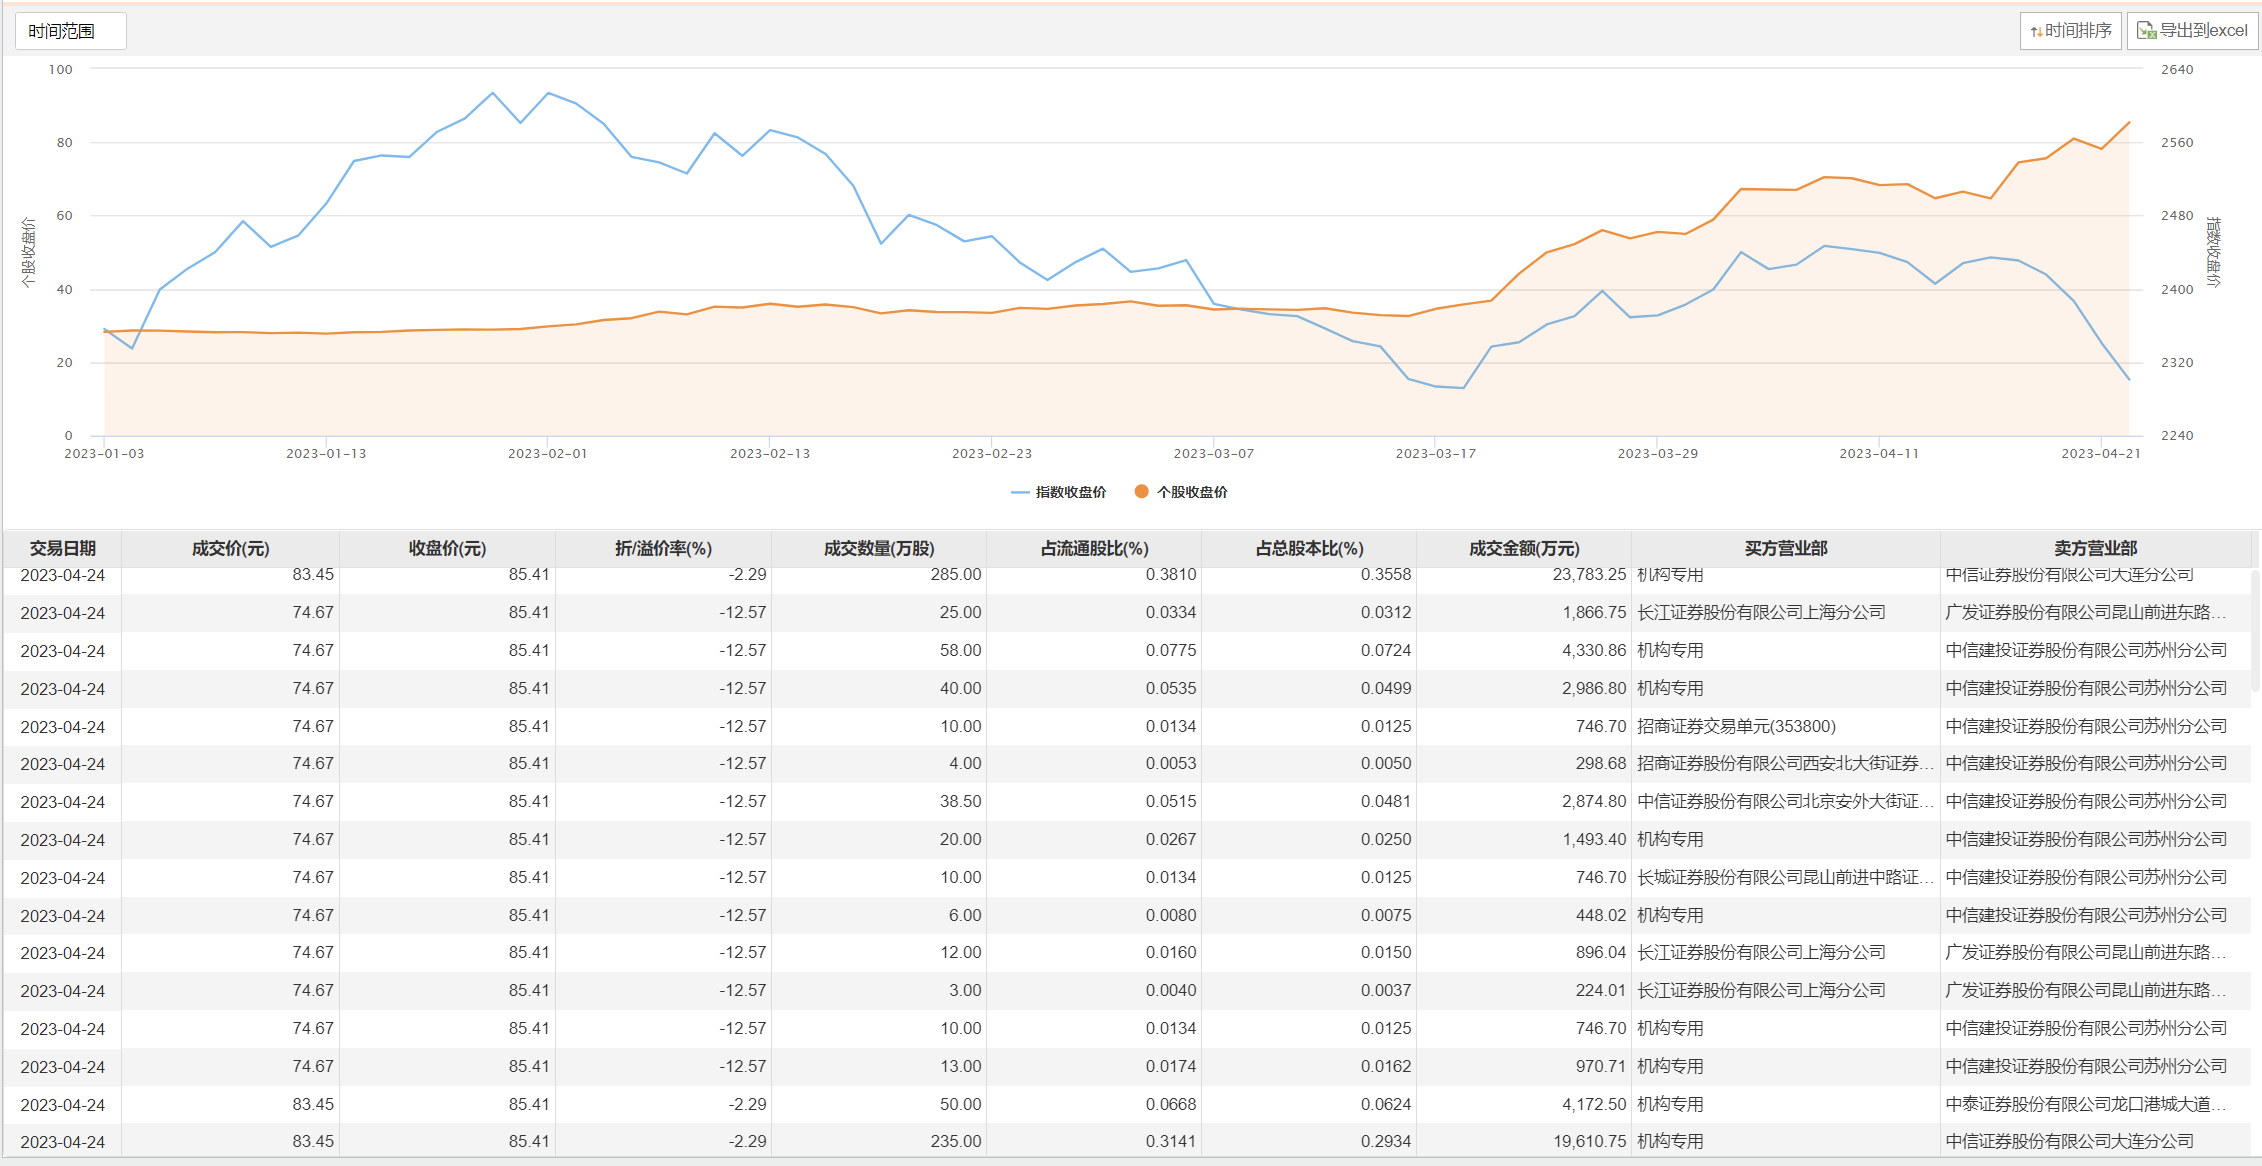Select row with 招商证券交易单元(353800) buyer

(1736, 726)
